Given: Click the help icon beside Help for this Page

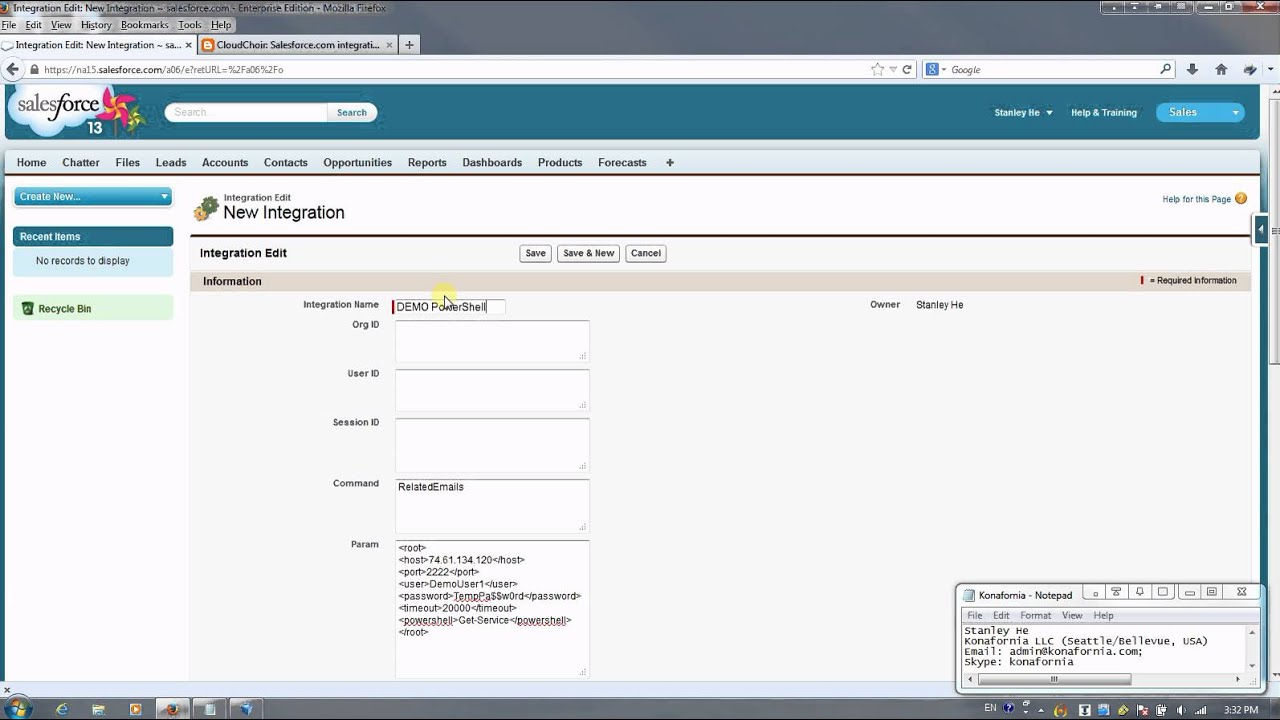Looking at the screenshot, I should [x=1241, y=199].
